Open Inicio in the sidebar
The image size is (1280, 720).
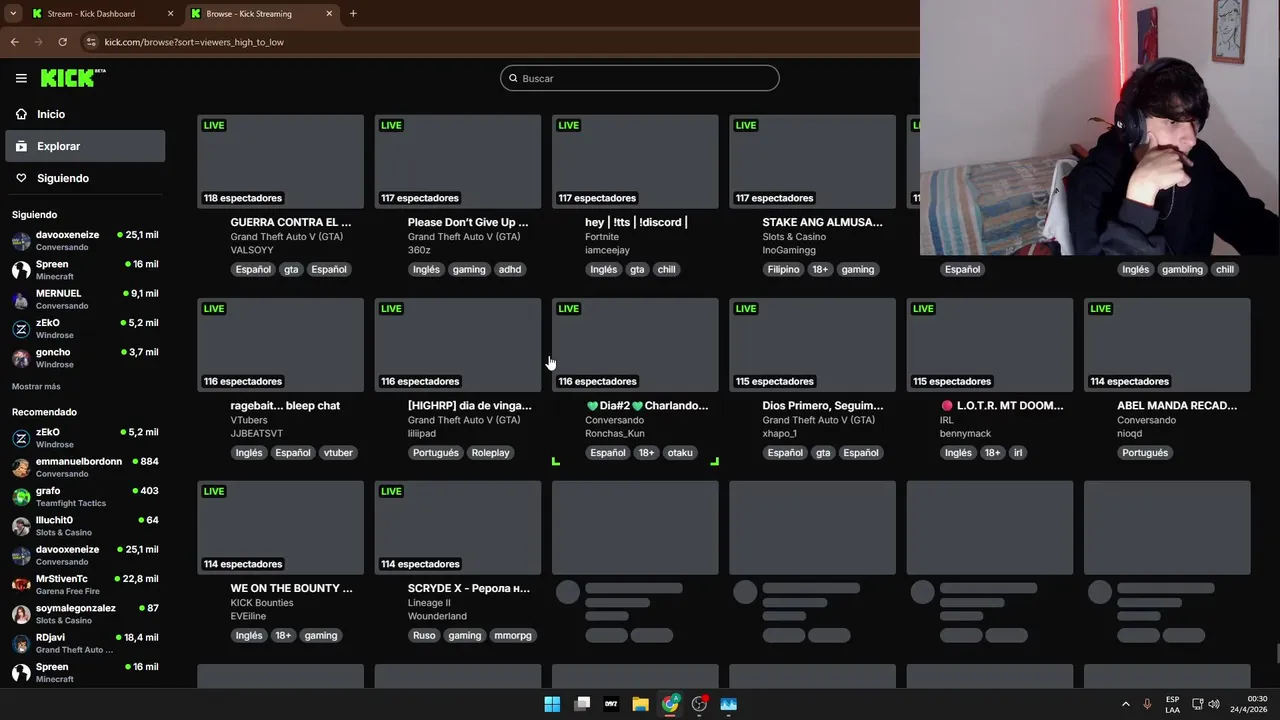click(85, 114)
